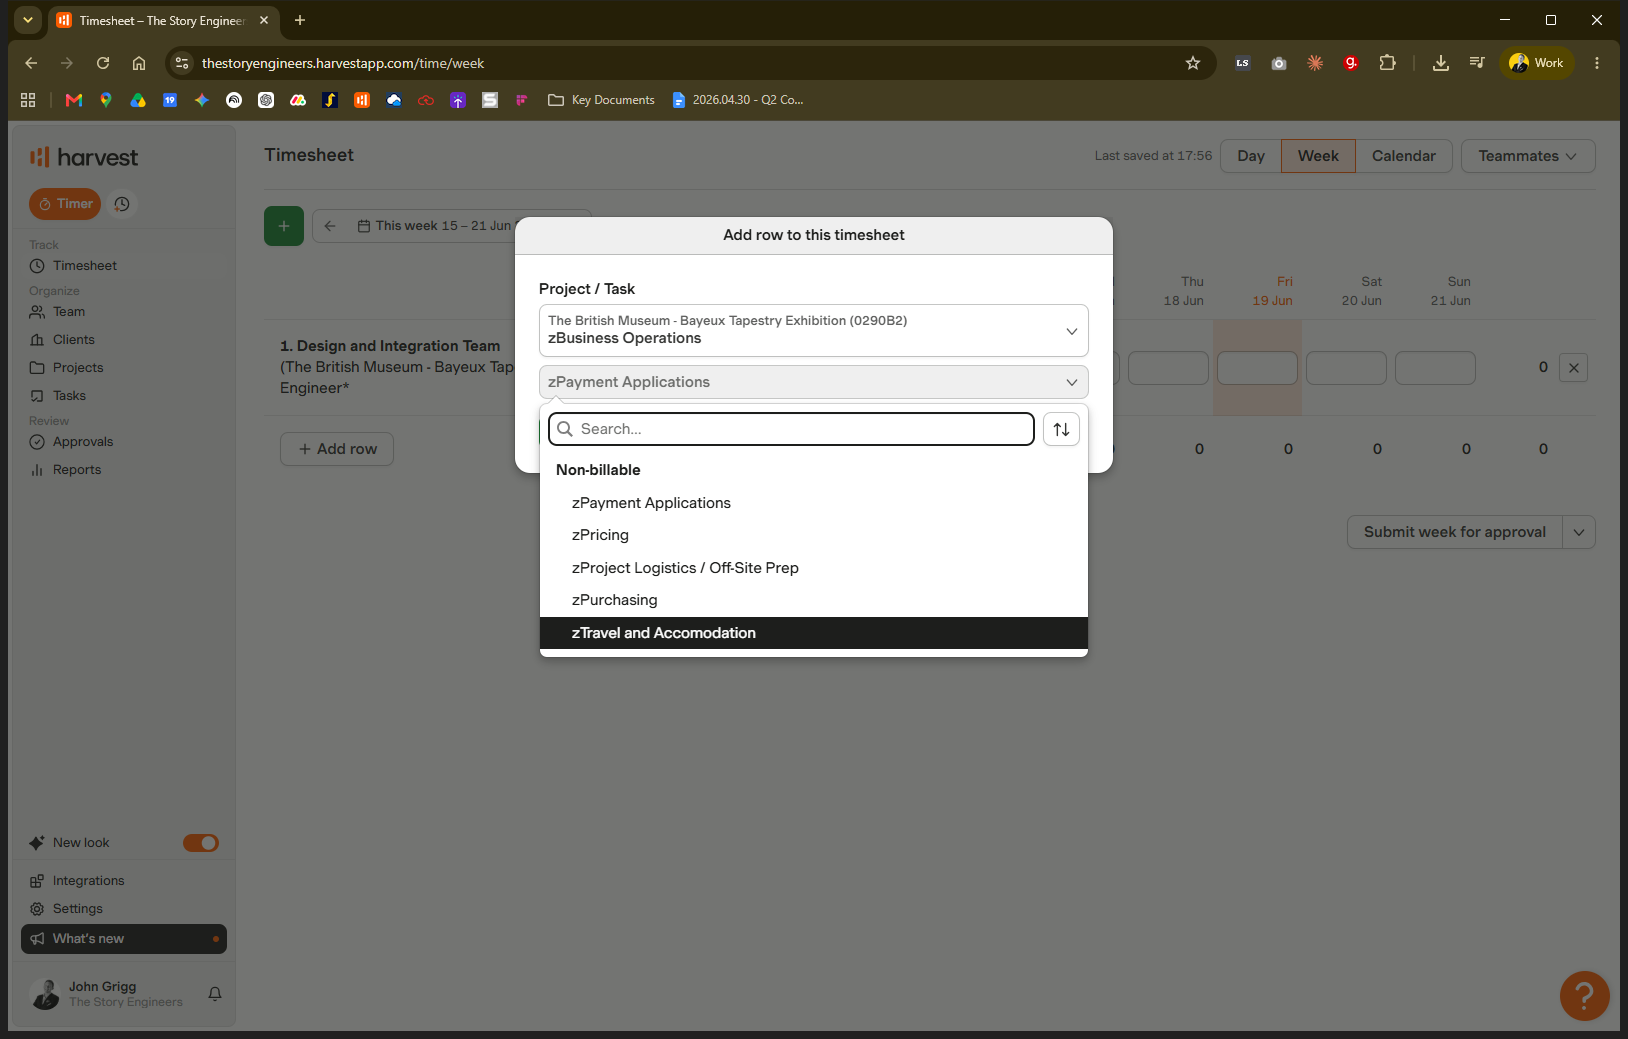Go to previous week with back arrow
The image size is (1628, 1039).
[x=330, y=226]
